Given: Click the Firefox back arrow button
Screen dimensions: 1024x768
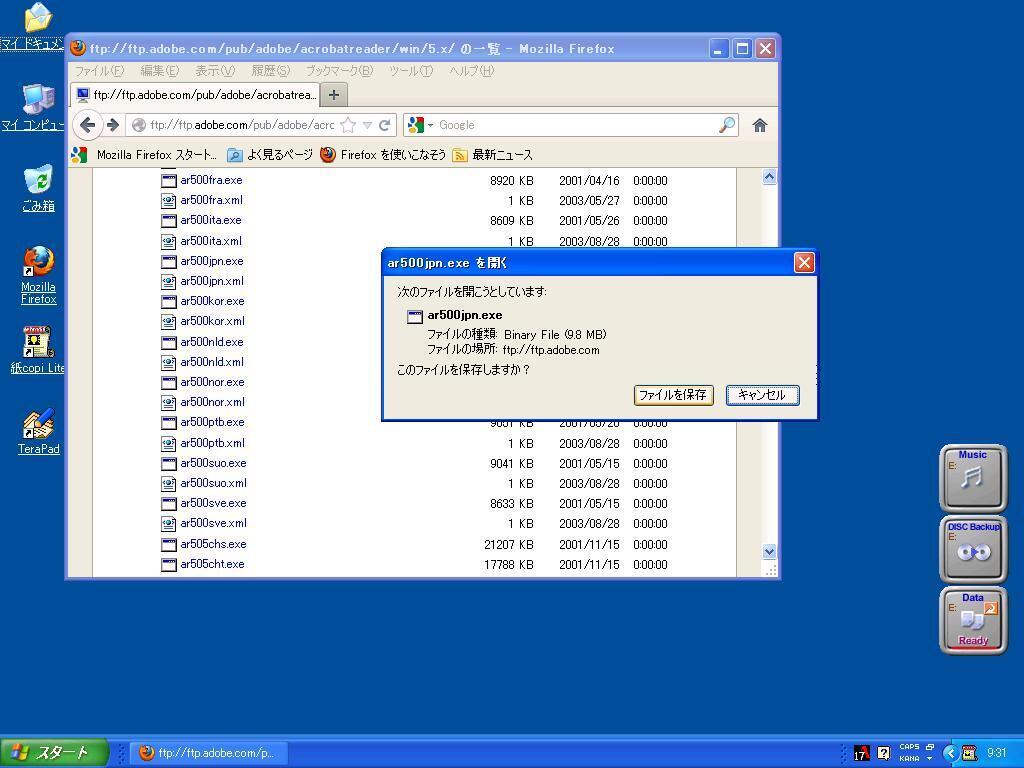Looking at the screenshot, I should click(x=88, y=125).
